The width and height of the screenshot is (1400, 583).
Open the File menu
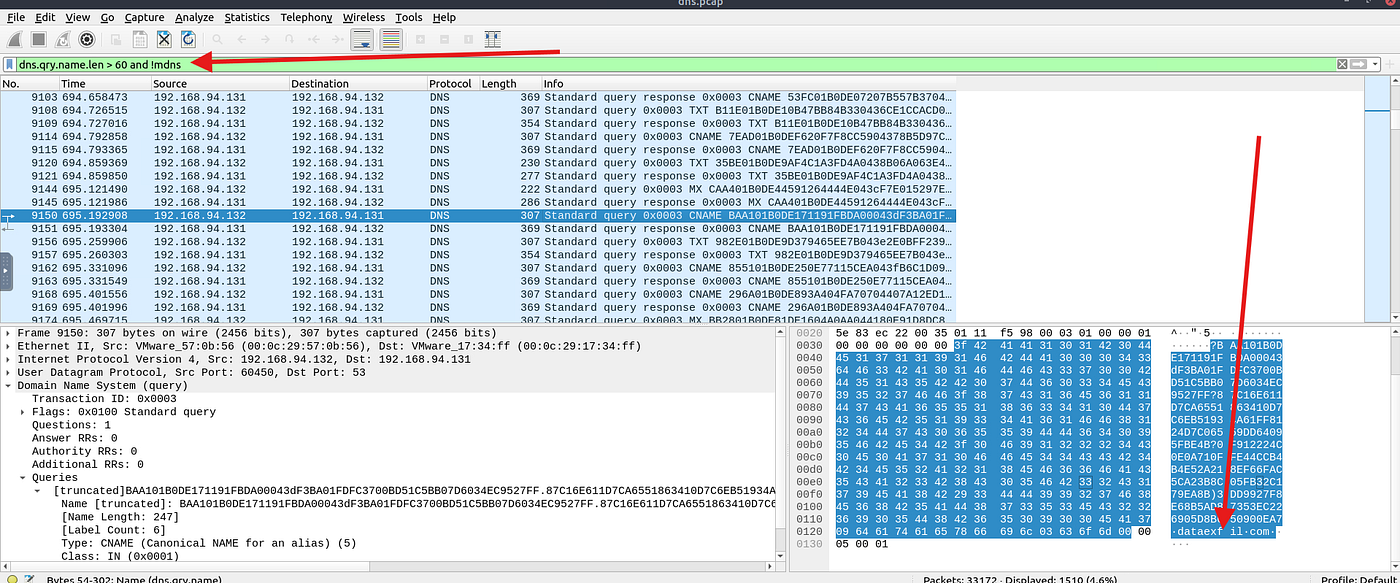click(x=16, y=17)
